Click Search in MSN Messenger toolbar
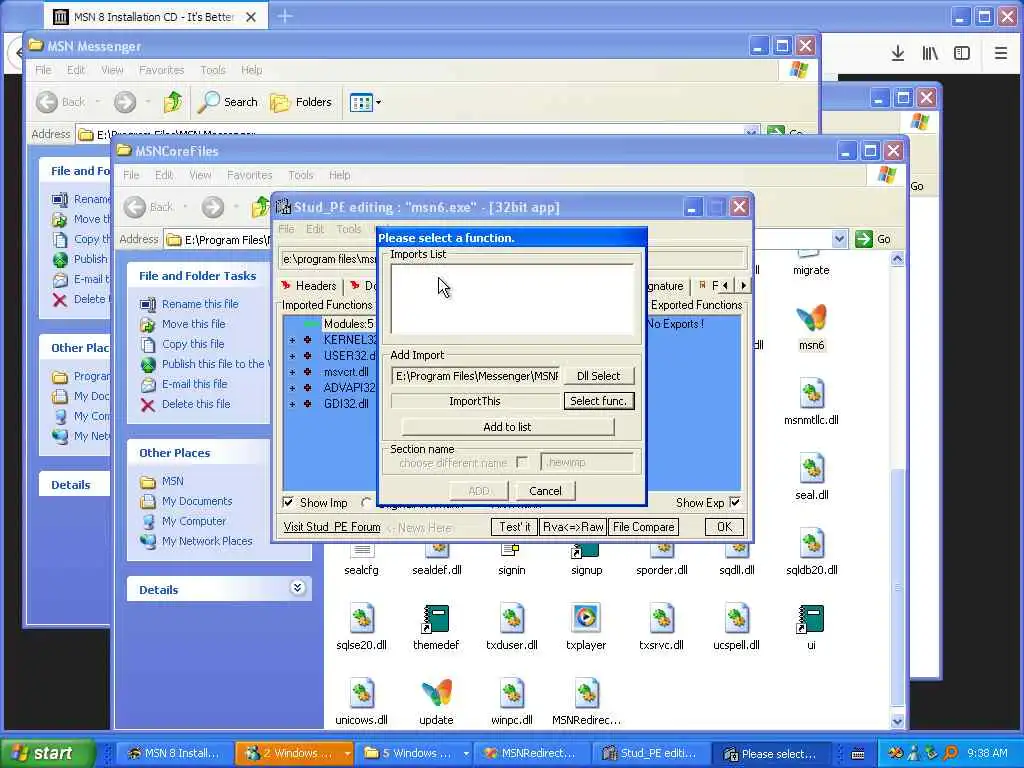The height and width of the screenshot is (768, 1024). [228, 102]
